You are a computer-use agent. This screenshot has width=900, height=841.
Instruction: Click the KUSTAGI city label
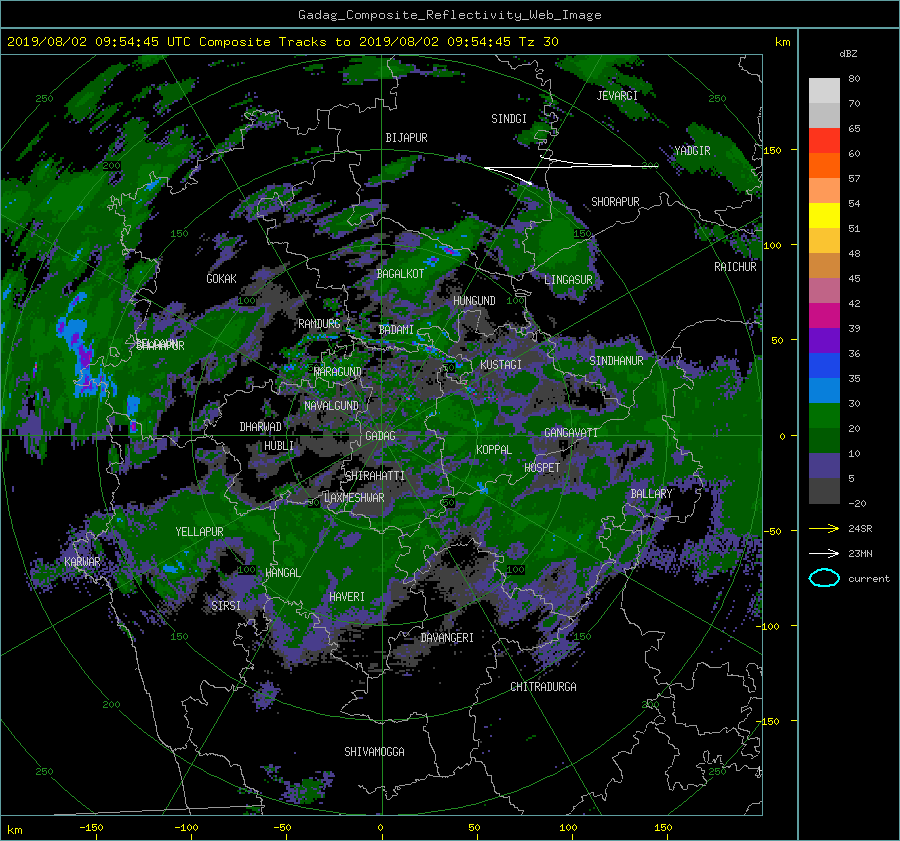point(501,365)
